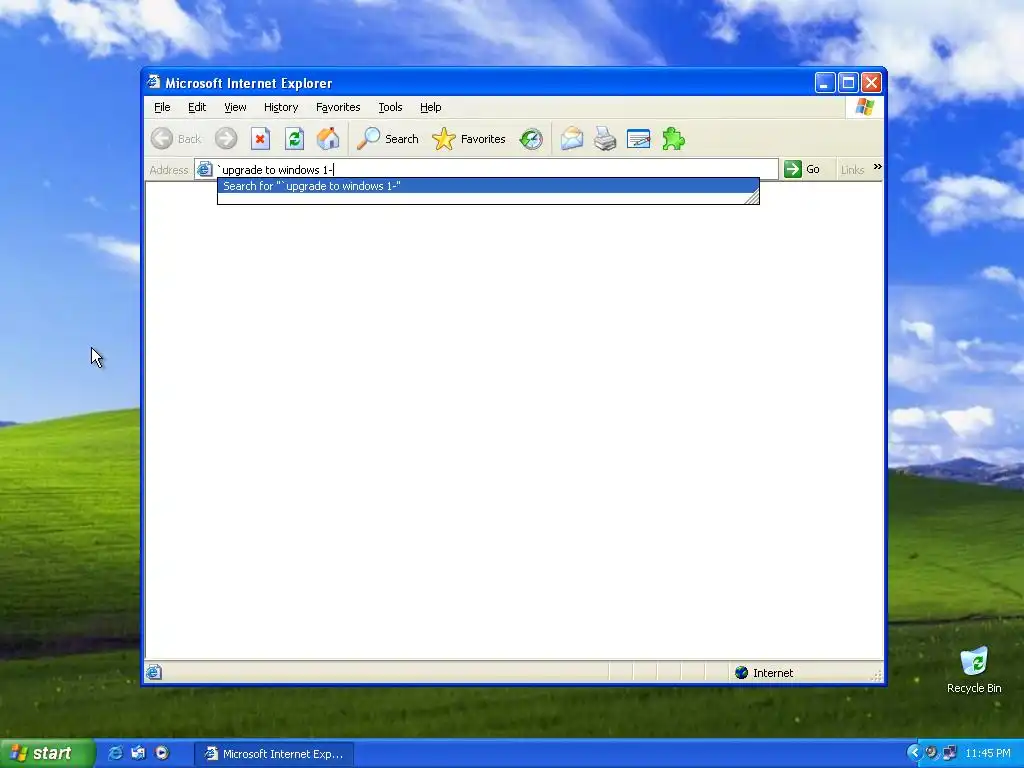Open the History menu
Image resolution: width=1024 pixels, height=768 pixels.
tap(281, 107)
